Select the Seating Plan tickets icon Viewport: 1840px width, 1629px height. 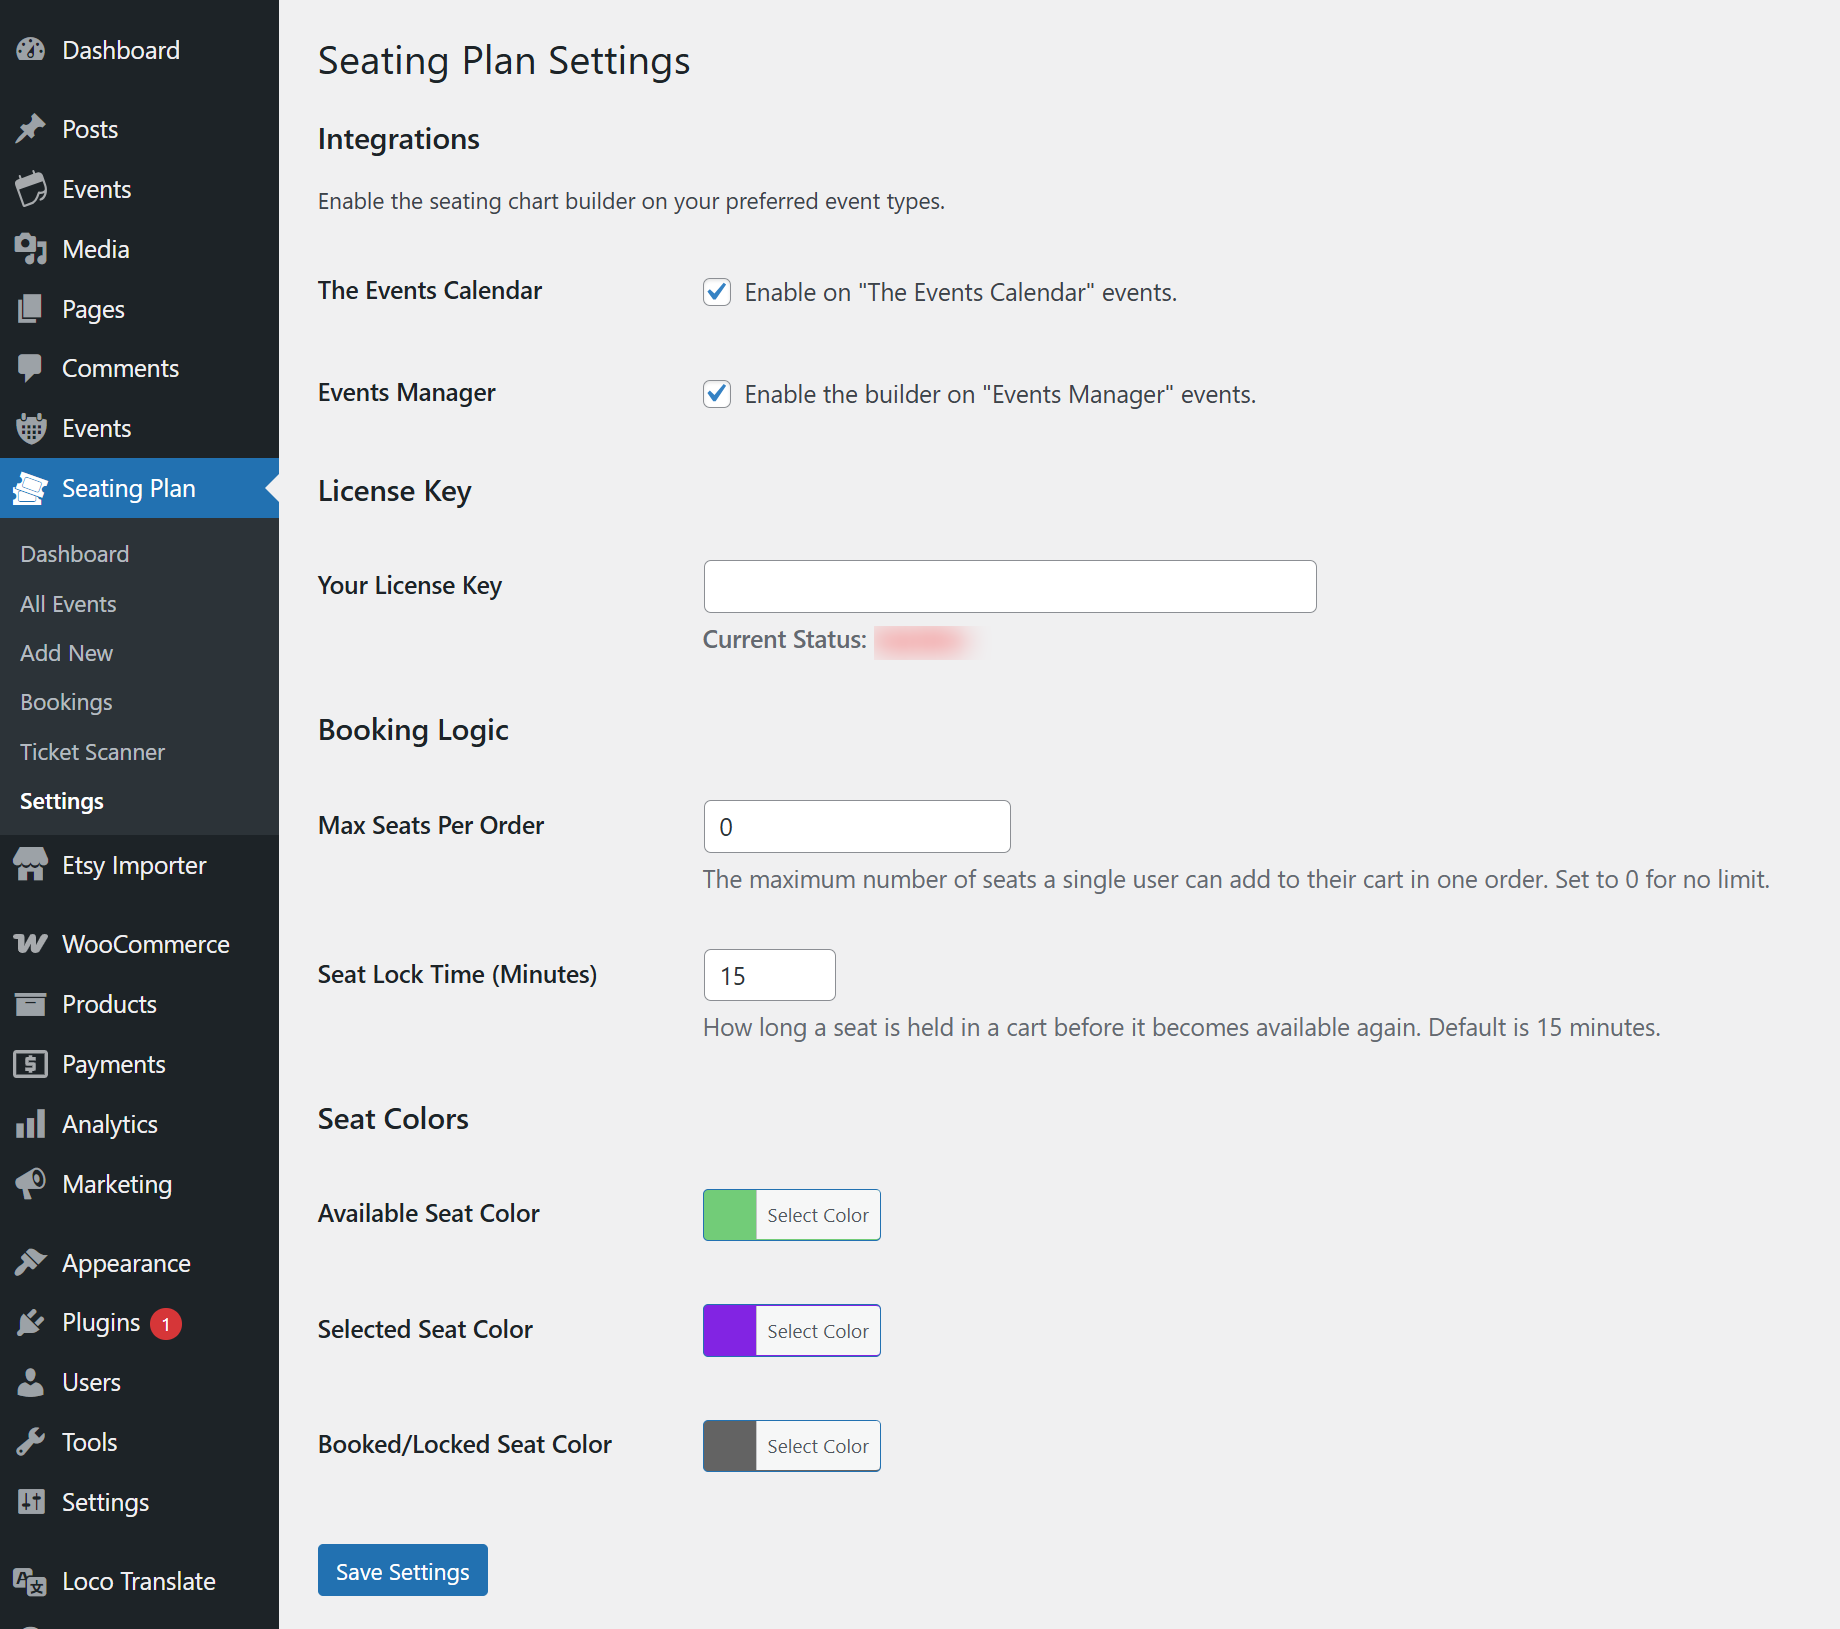pyautogui.click(x=31, y=488)
